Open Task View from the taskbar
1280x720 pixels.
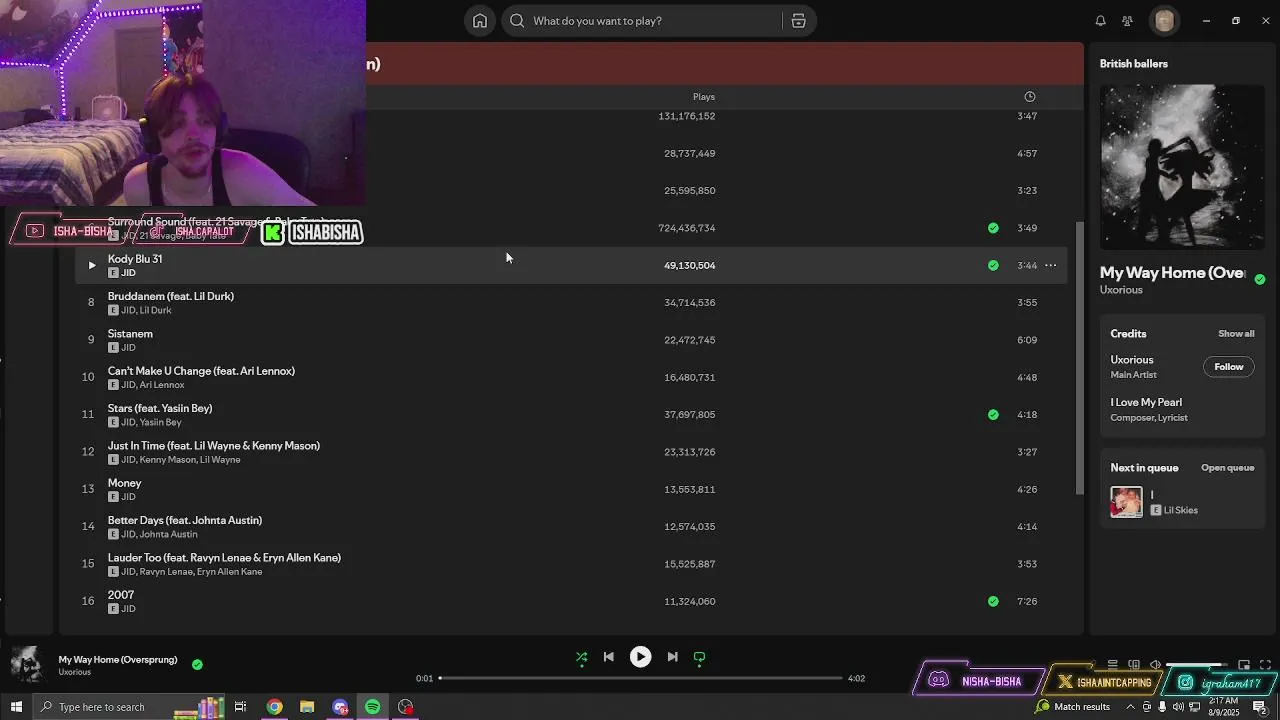240,707
